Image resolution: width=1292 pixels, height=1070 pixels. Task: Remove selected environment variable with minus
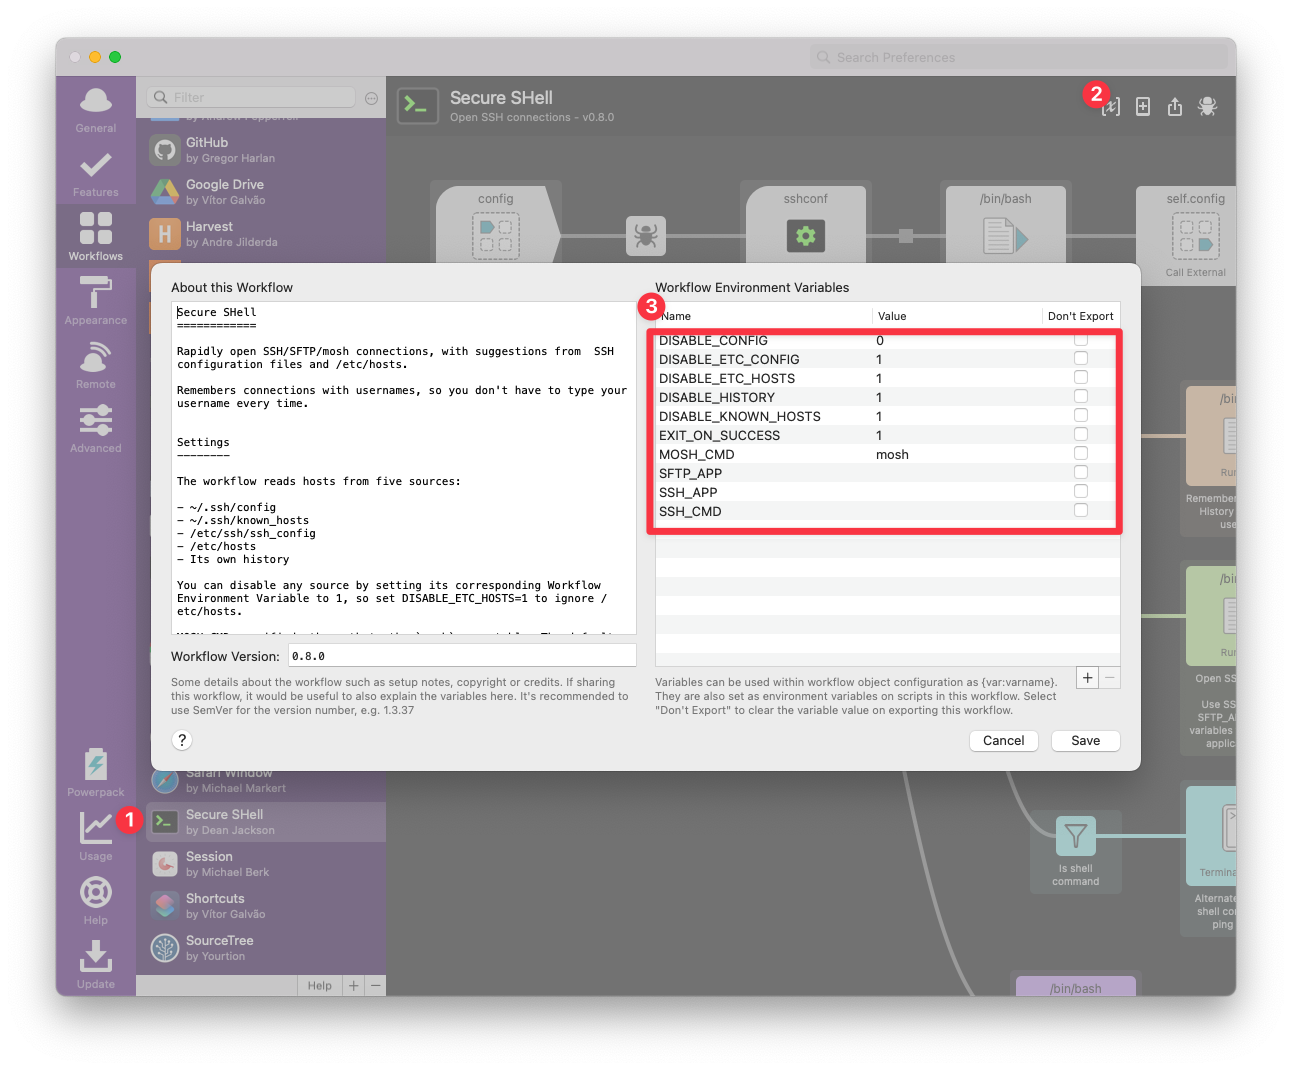pos(1109,678)
